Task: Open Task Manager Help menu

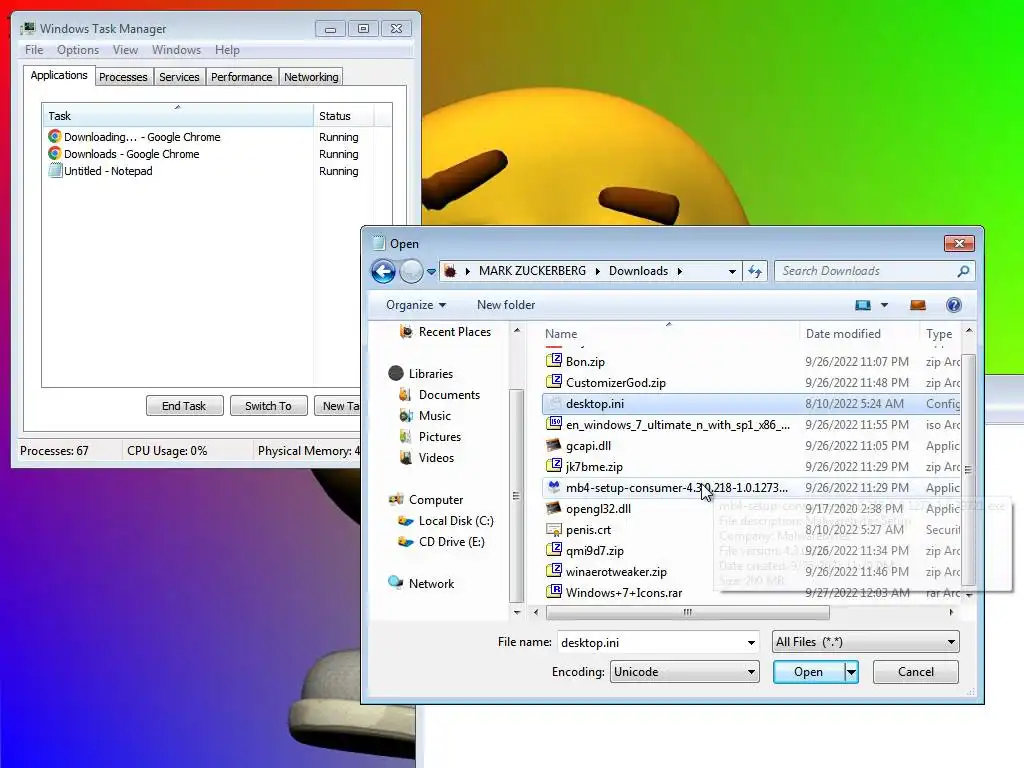Action: coord(227,50)
